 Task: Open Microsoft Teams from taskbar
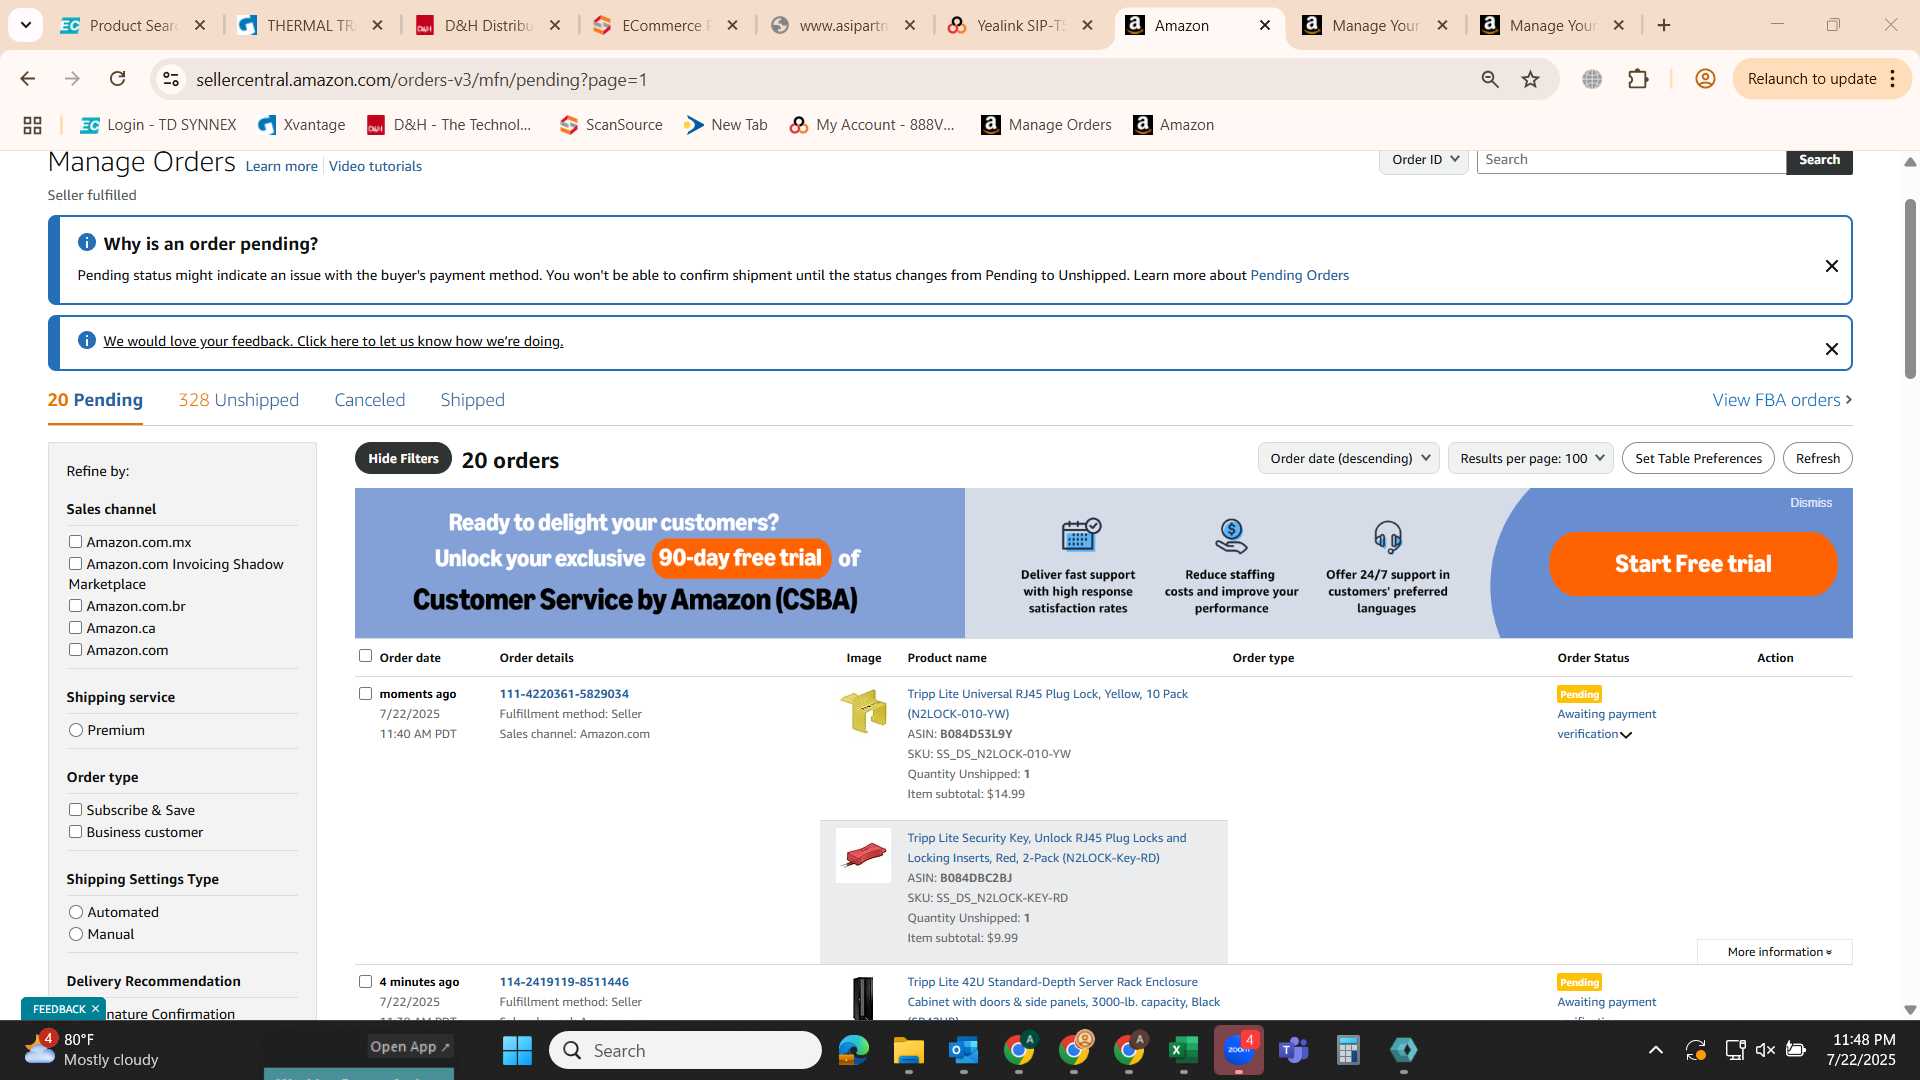coord(1294,1050)
